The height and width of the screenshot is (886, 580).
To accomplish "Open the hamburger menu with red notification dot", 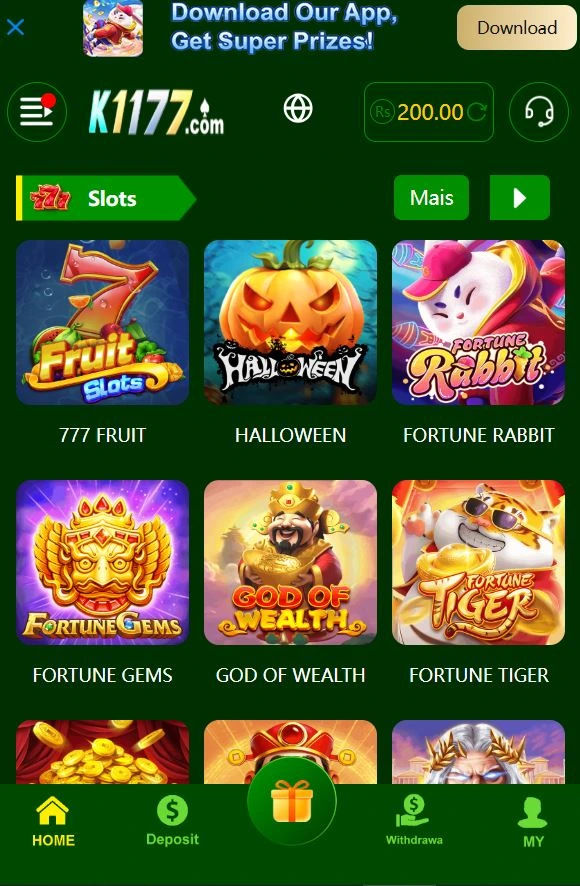I will [x=37, y=111].
